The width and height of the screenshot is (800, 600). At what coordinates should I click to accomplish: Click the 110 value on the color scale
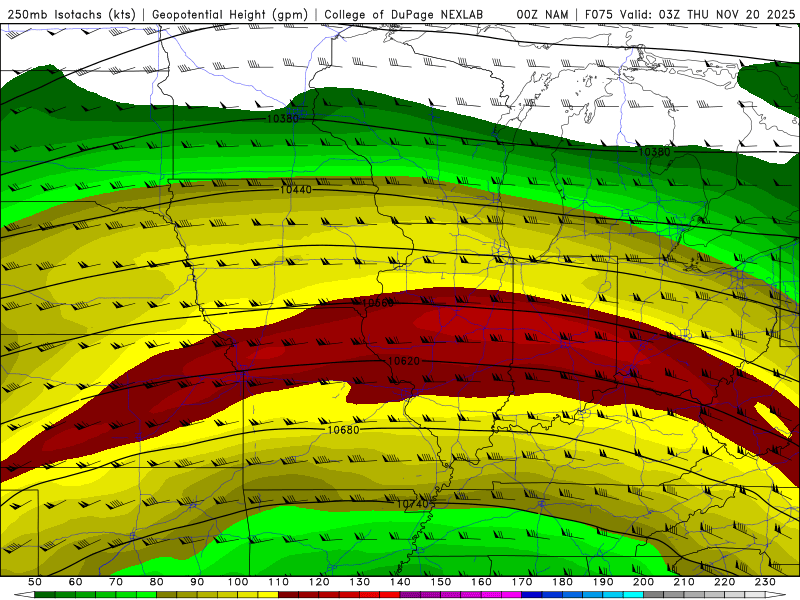point(279,582)
